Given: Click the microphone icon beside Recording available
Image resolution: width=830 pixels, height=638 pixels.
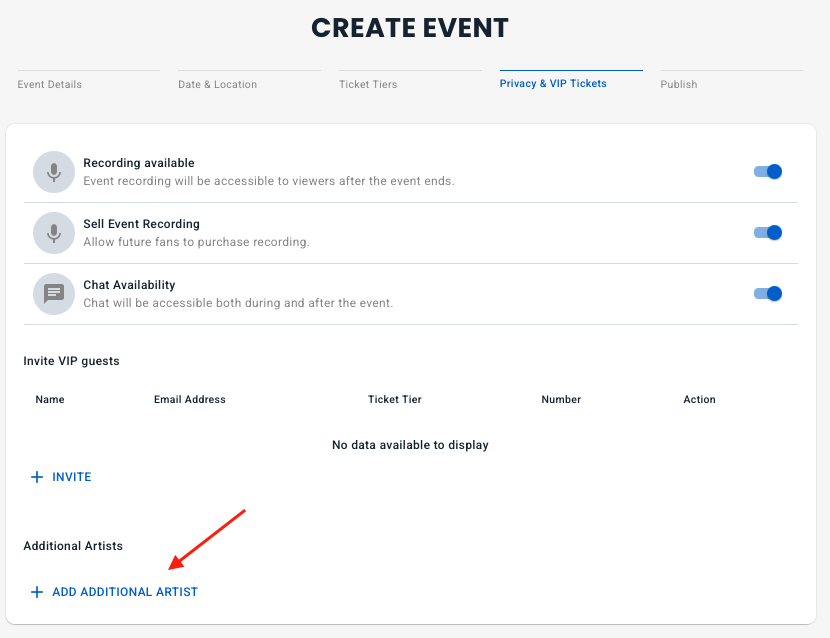Looking at the screenshot, I should coord(54,172).
